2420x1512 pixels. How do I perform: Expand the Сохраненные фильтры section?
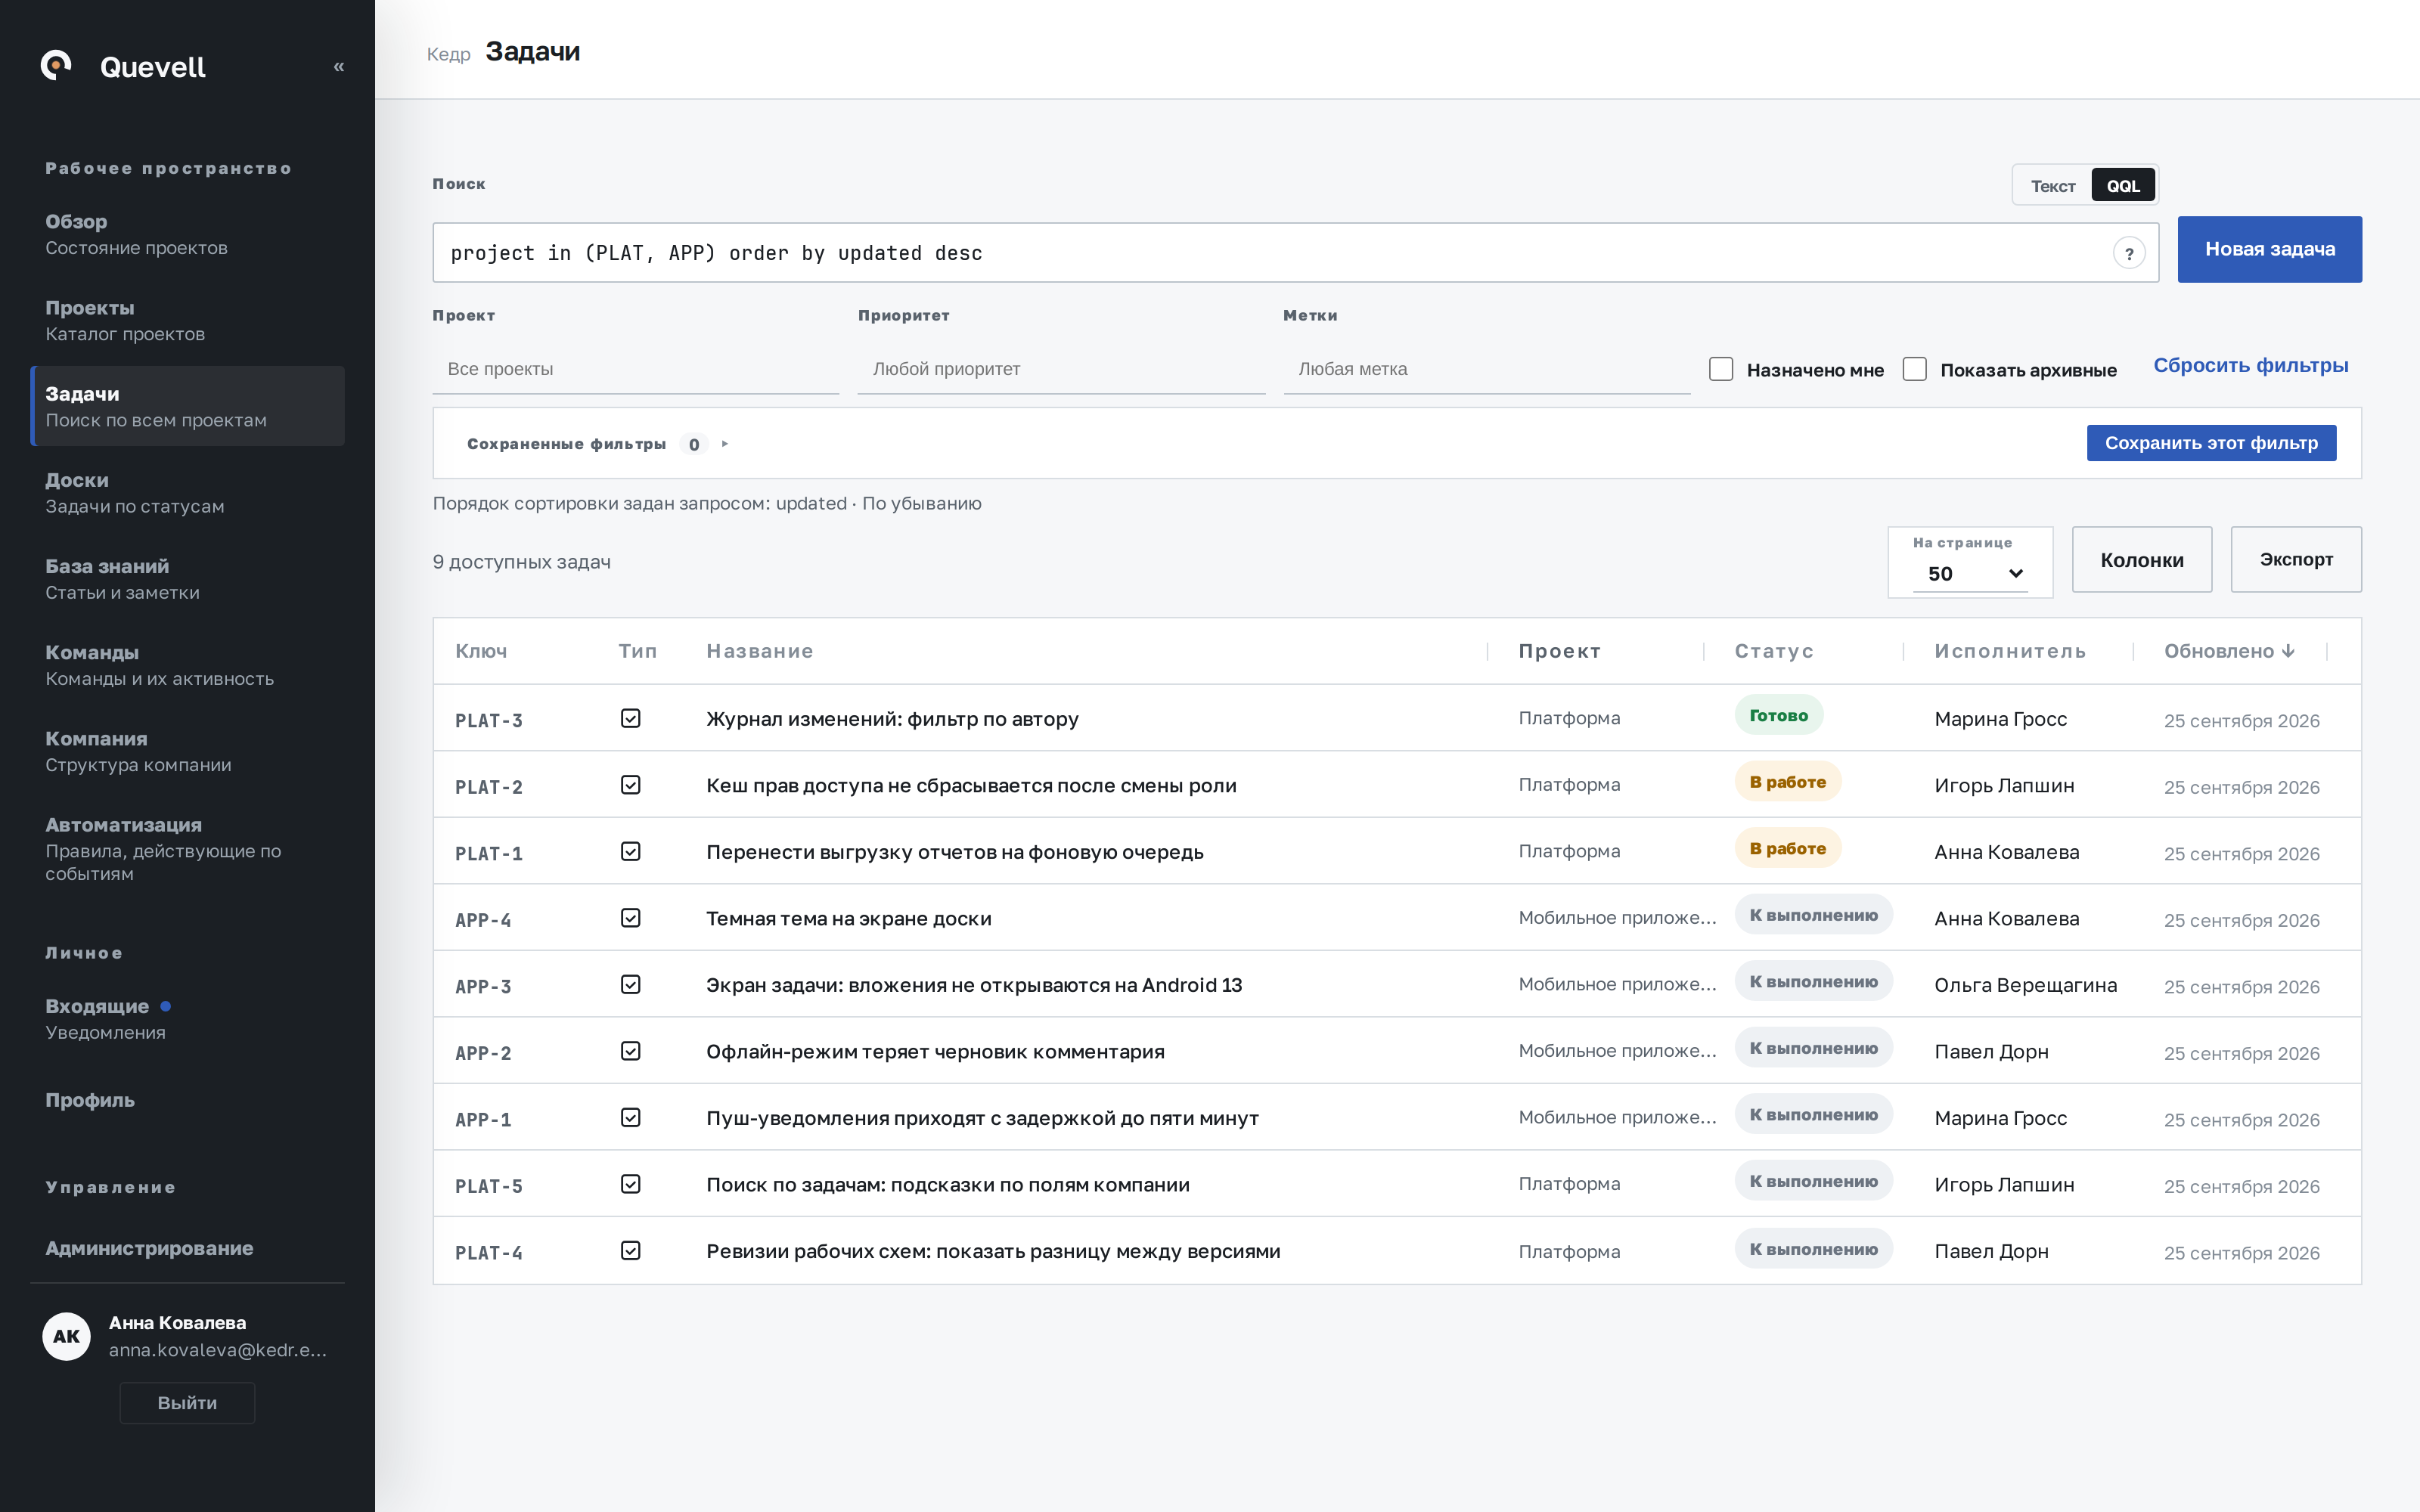(x=598, y=444)
